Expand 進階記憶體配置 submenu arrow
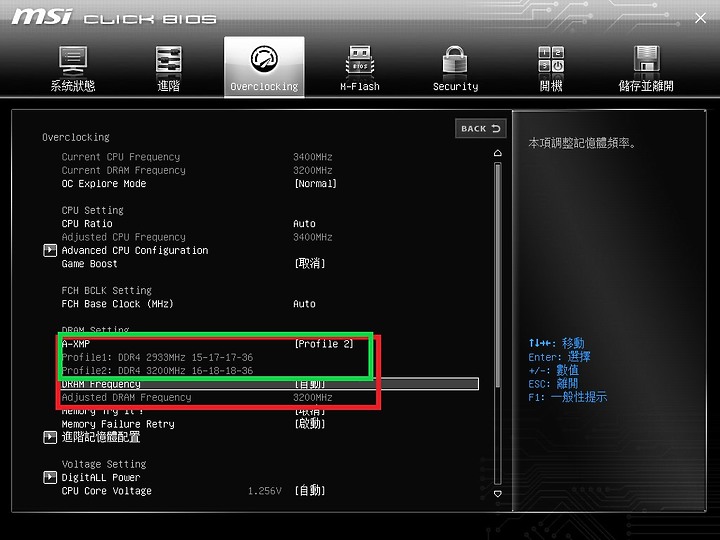Screen dimensions: 720x540 pyautogui.click(x=50, y=437)
